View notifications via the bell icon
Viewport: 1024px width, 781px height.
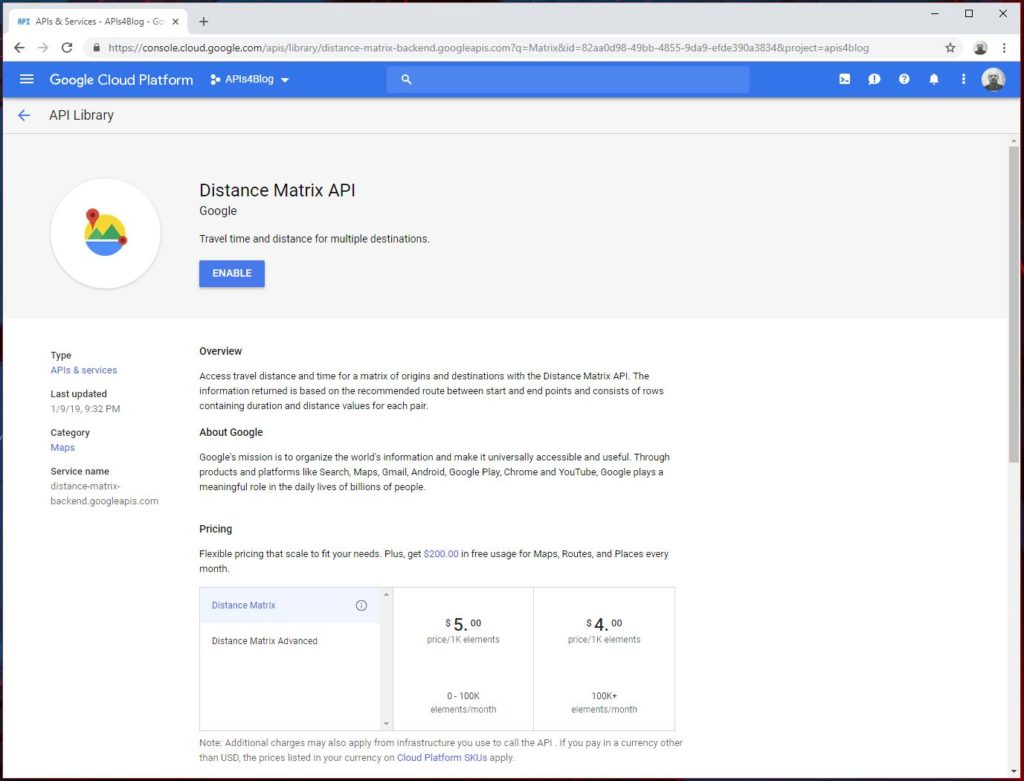[934, 79]
